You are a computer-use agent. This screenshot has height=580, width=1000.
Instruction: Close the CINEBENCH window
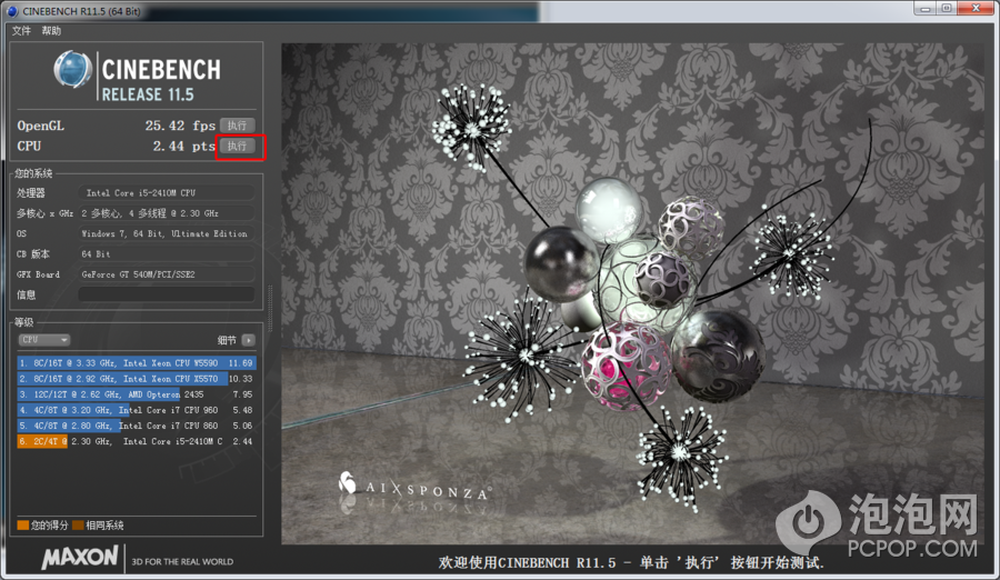pos(976,8)
